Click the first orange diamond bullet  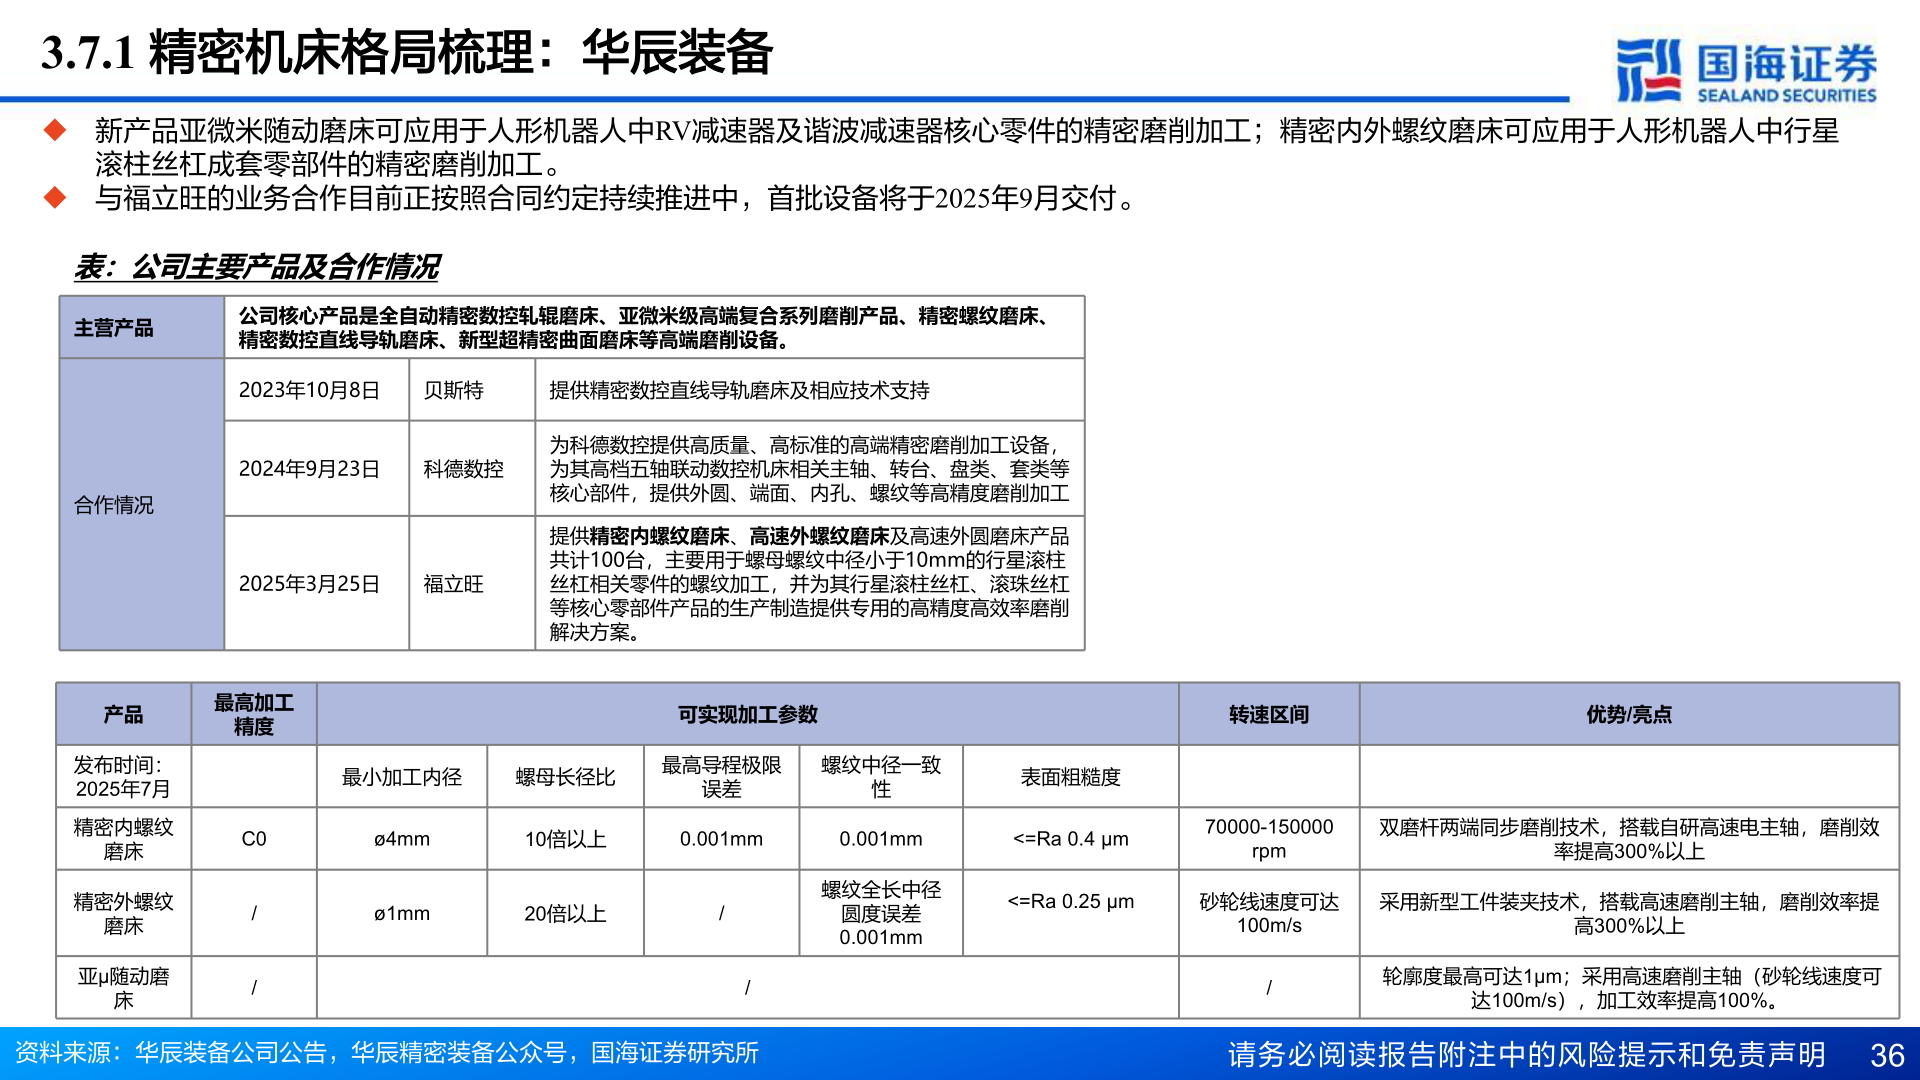click(x=55, y=130)
